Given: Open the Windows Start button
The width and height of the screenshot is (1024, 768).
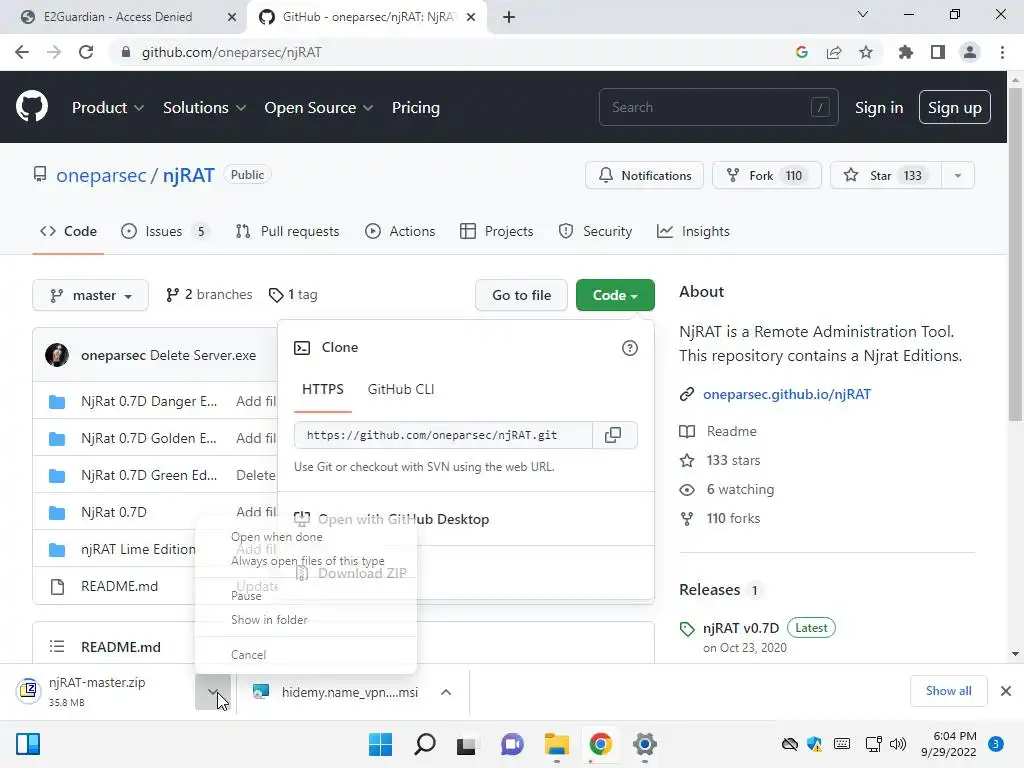Looking at the screenshot, I should 380,744.
